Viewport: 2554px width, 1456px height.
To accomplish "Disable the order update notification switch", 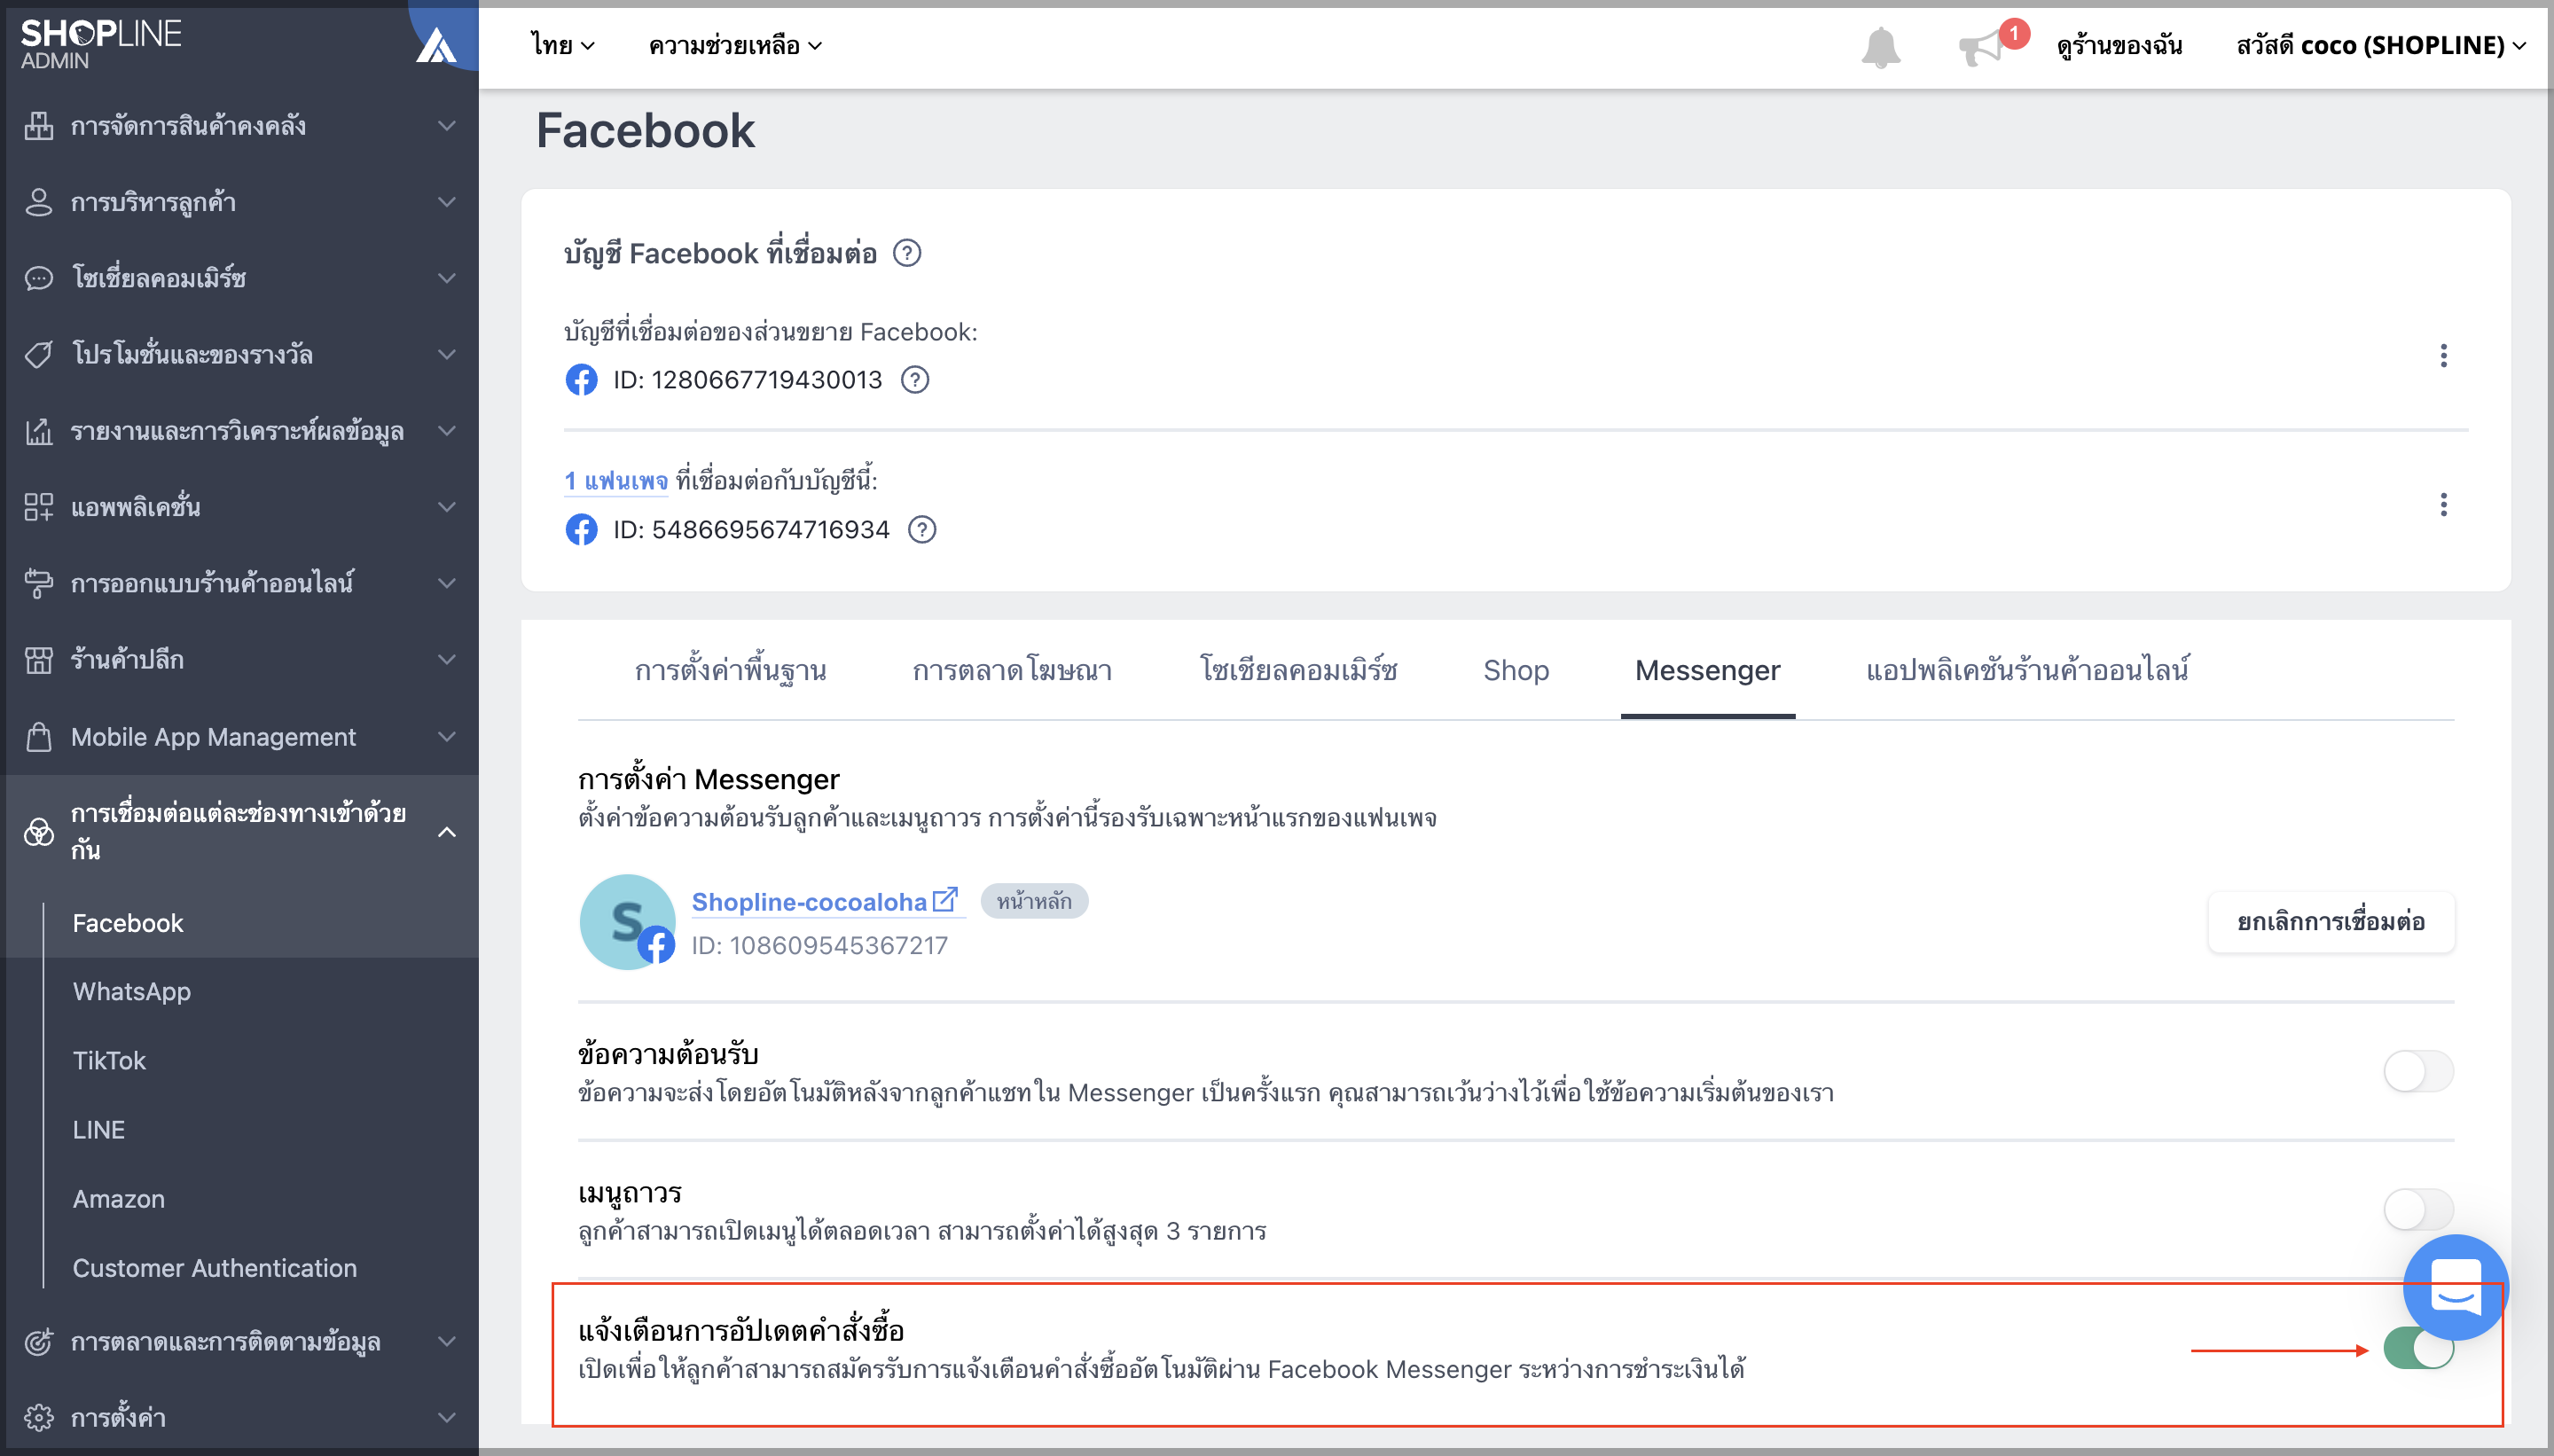I will coord(2418,1348).
